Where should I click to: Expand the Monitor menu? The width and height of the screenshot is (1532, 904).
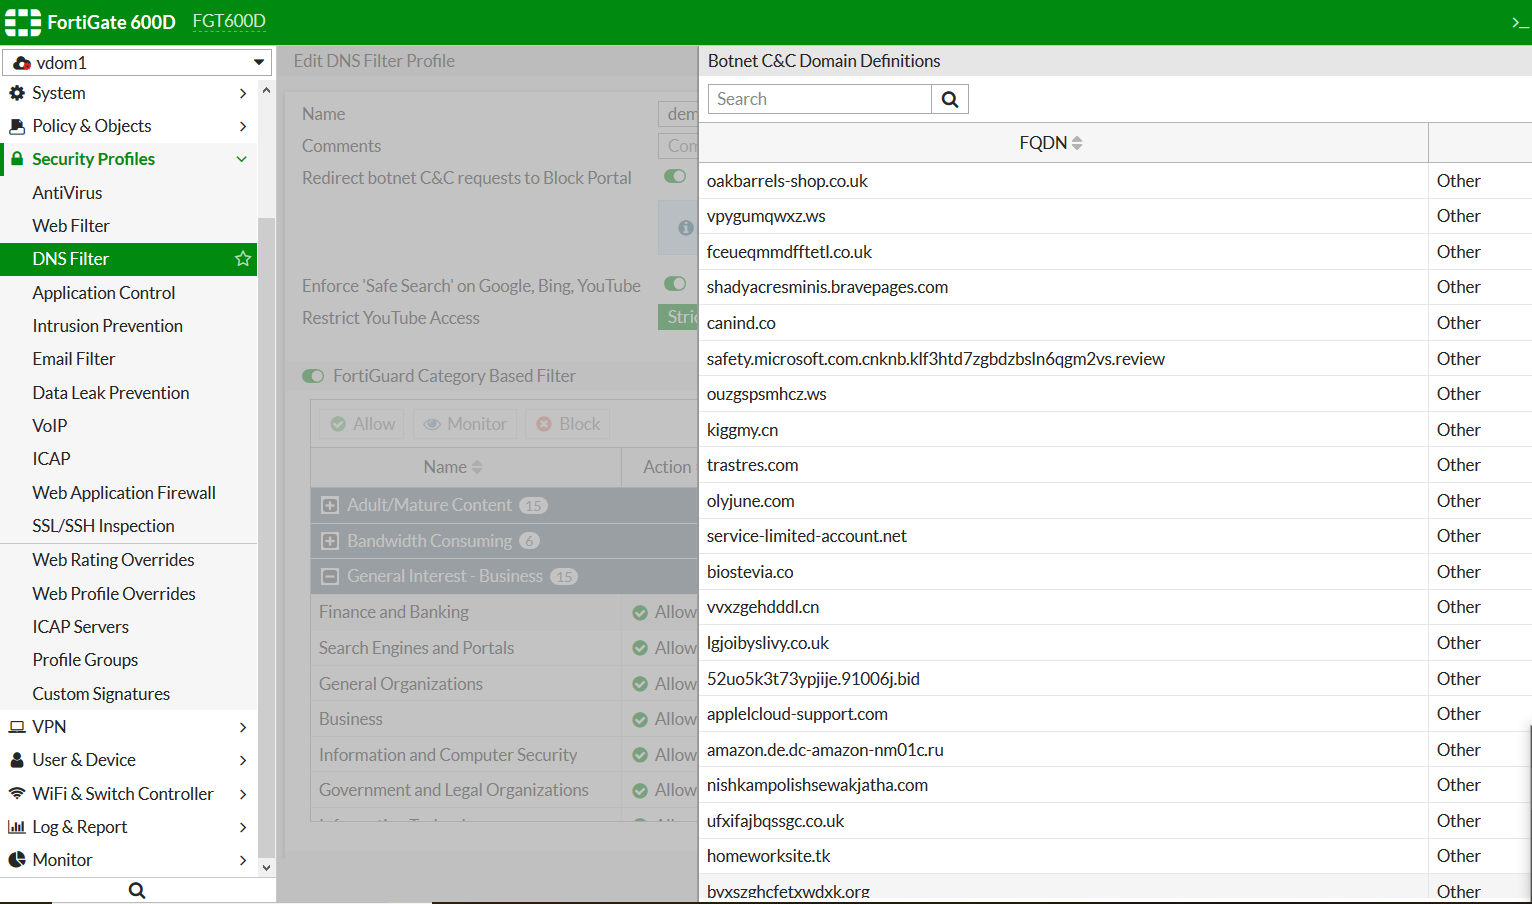[243, 860]
